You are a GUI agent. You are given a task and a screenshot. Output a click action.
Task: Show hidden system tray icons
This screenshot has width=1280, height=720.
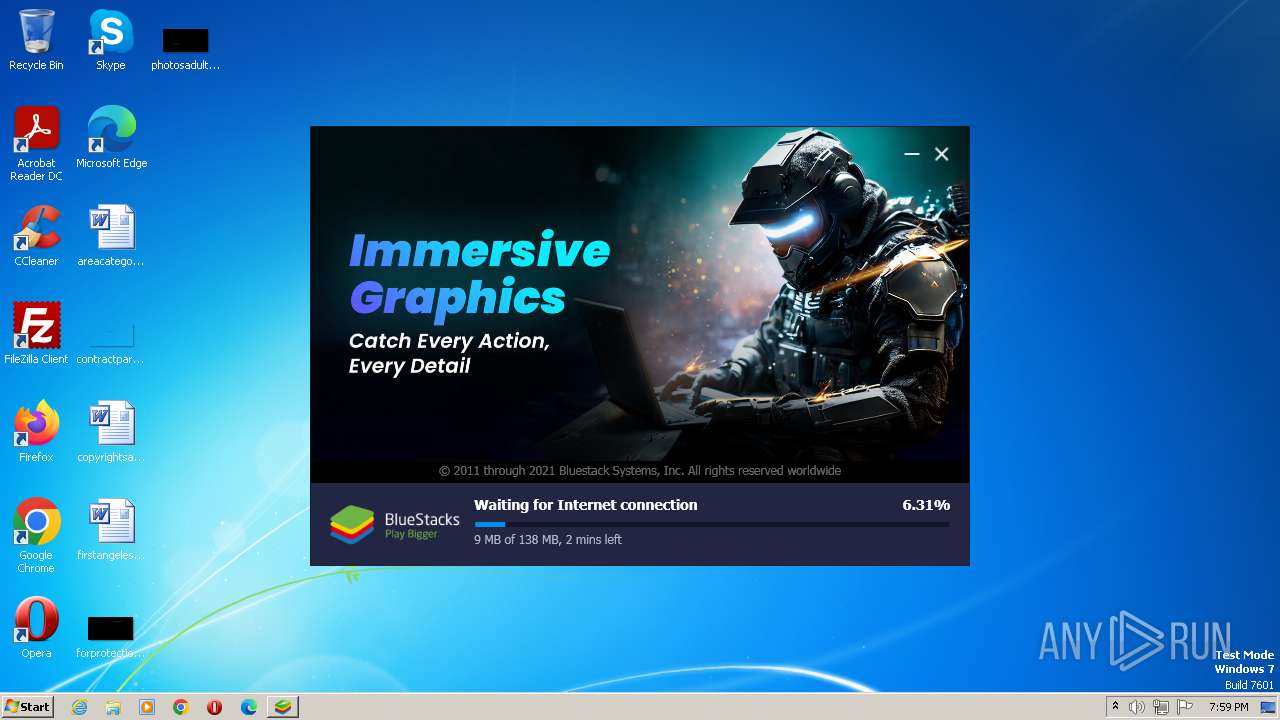tap(1116, 707)
